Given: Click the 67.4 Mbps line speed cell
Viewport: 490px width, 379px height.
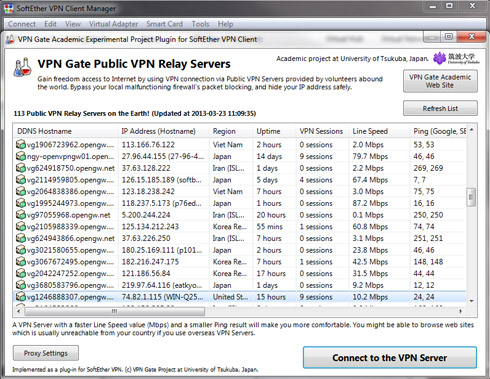Looking at the screenshot, I should [x=370, y=180].
